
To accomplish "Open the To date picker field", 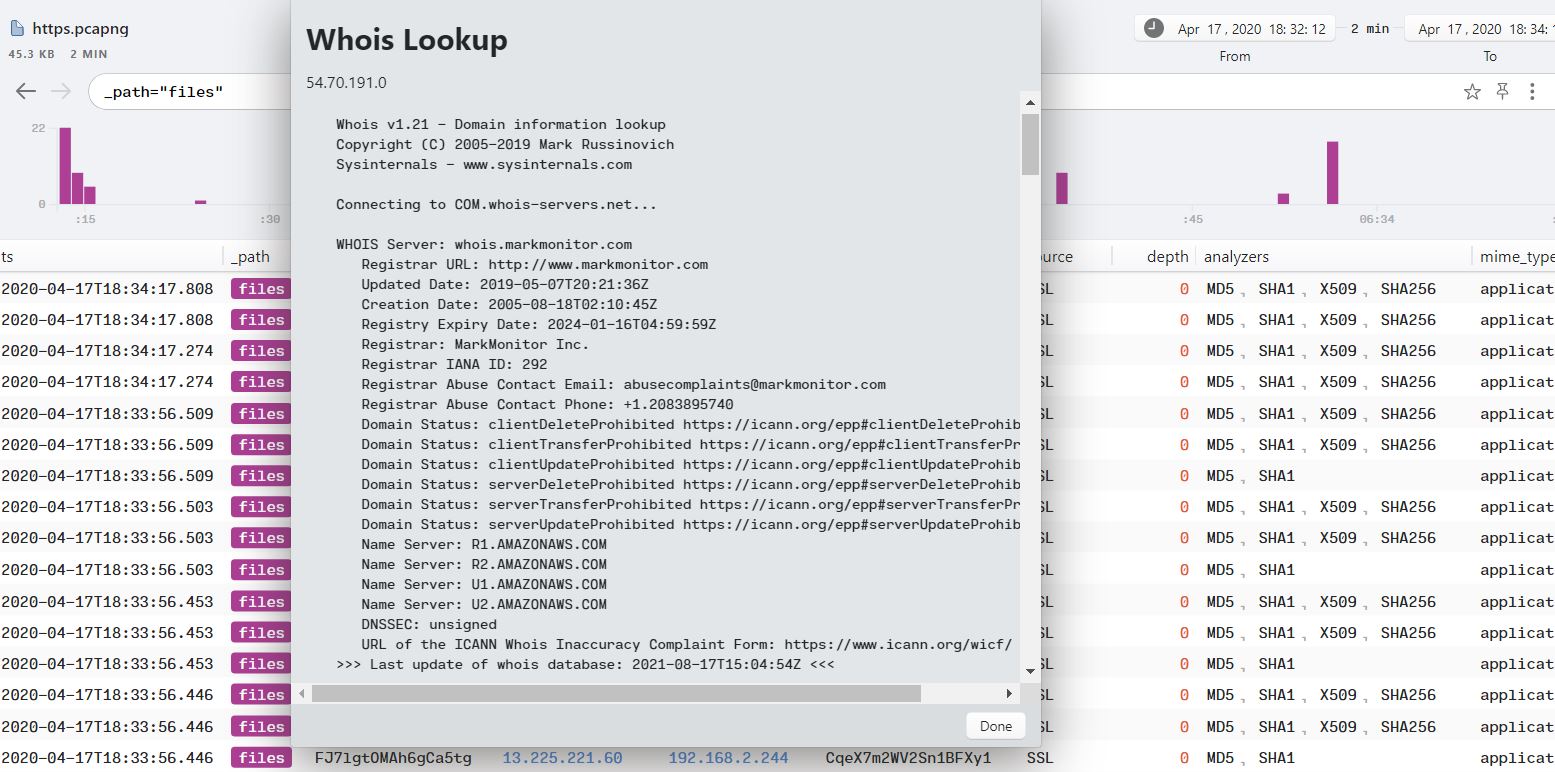I will tap(1481, 29).
